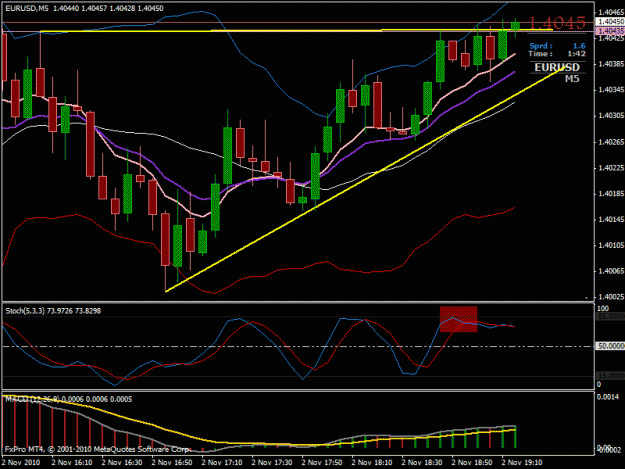Click the 85.0000 Stochastic level label
Screen dimensions: 625x469
[610, 316]
